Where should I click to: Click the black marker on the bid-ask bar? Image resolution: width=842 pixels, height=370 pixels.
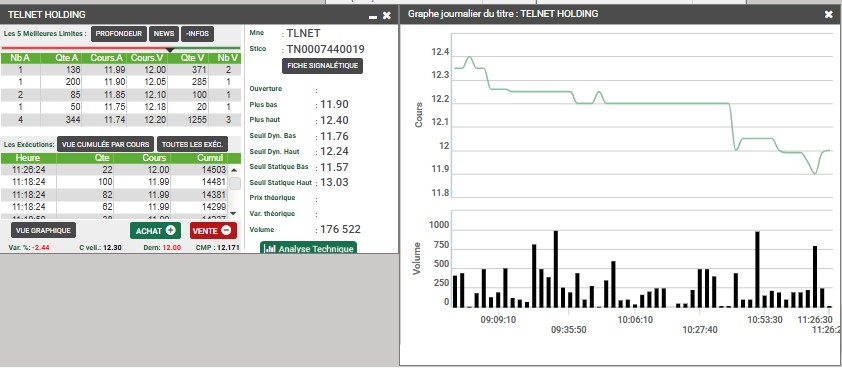tap(170, 50)
